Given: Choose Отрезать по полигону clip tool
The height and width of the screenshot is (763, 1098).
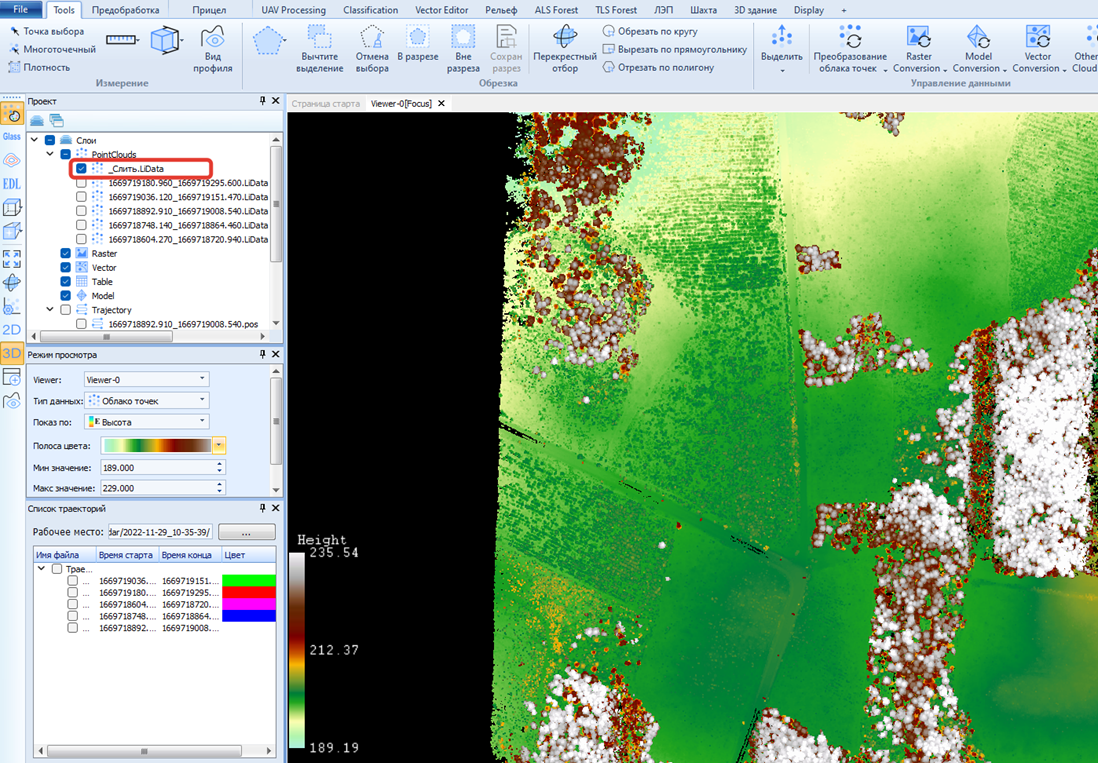Looking at the screenshot, I should point(659,67).
